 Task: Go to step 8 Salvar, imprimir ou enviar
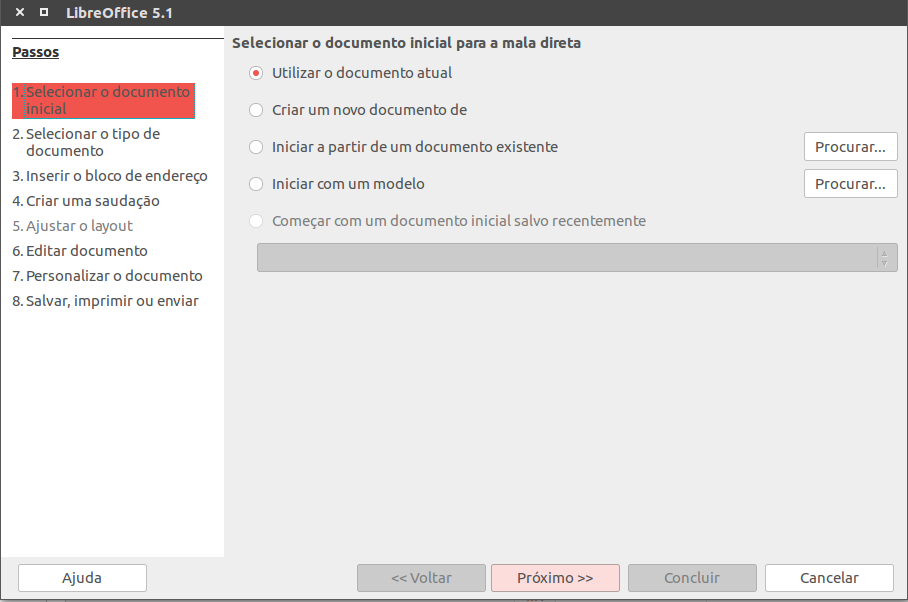click(x=105, y=301)
